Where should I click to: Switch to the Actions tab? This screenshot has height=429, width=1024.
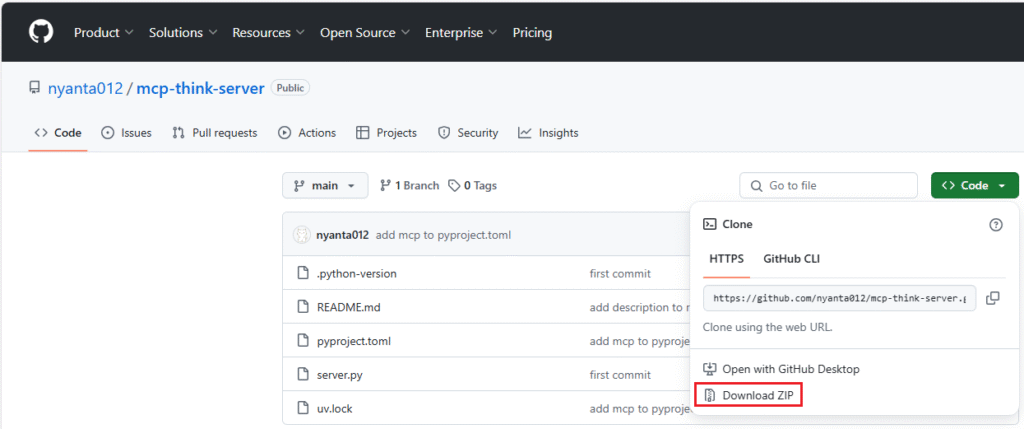click(x=307, y=133)
